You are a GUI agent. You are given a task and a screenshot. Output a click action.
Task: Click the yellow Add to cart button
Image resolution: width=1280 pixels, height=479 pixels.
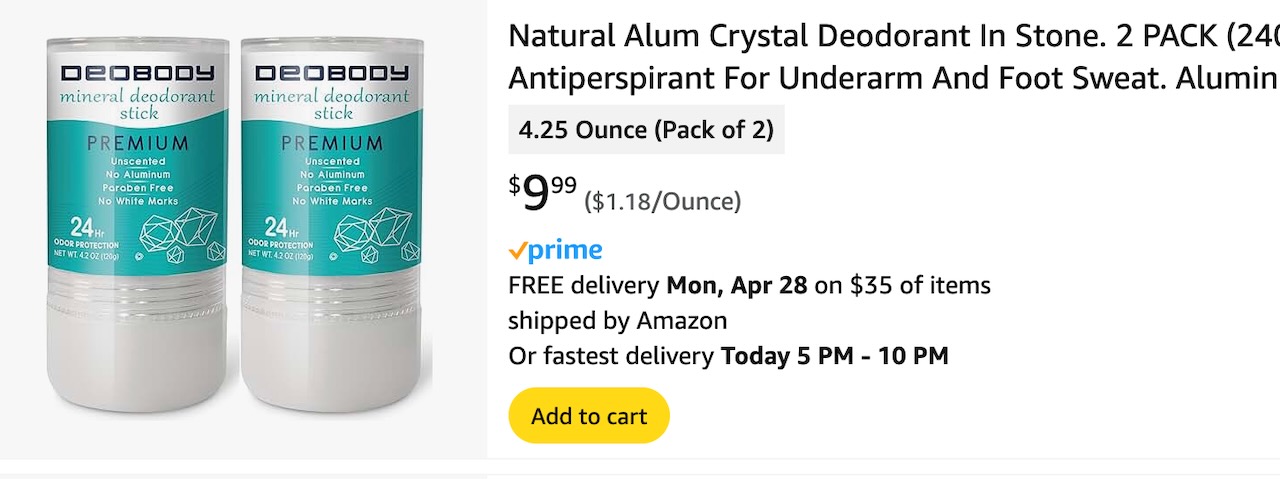[589, 416]
